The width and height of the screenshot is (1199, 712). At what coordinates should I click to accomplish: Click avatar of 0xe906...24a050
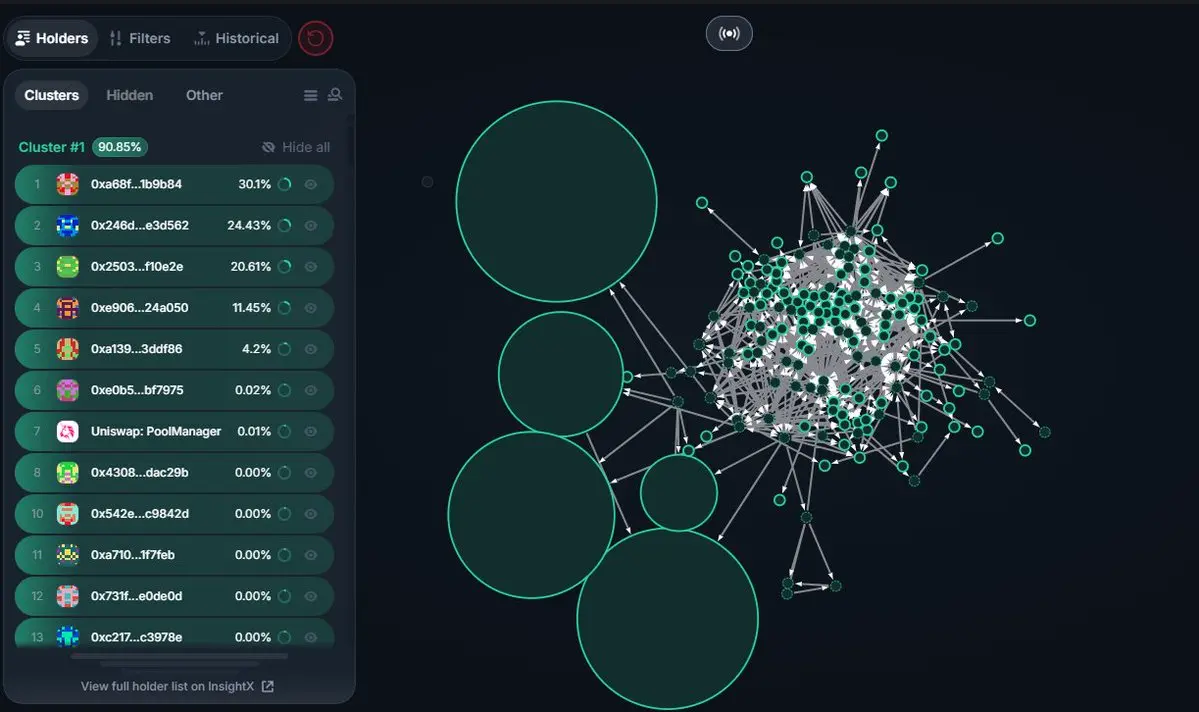point(67,307)
